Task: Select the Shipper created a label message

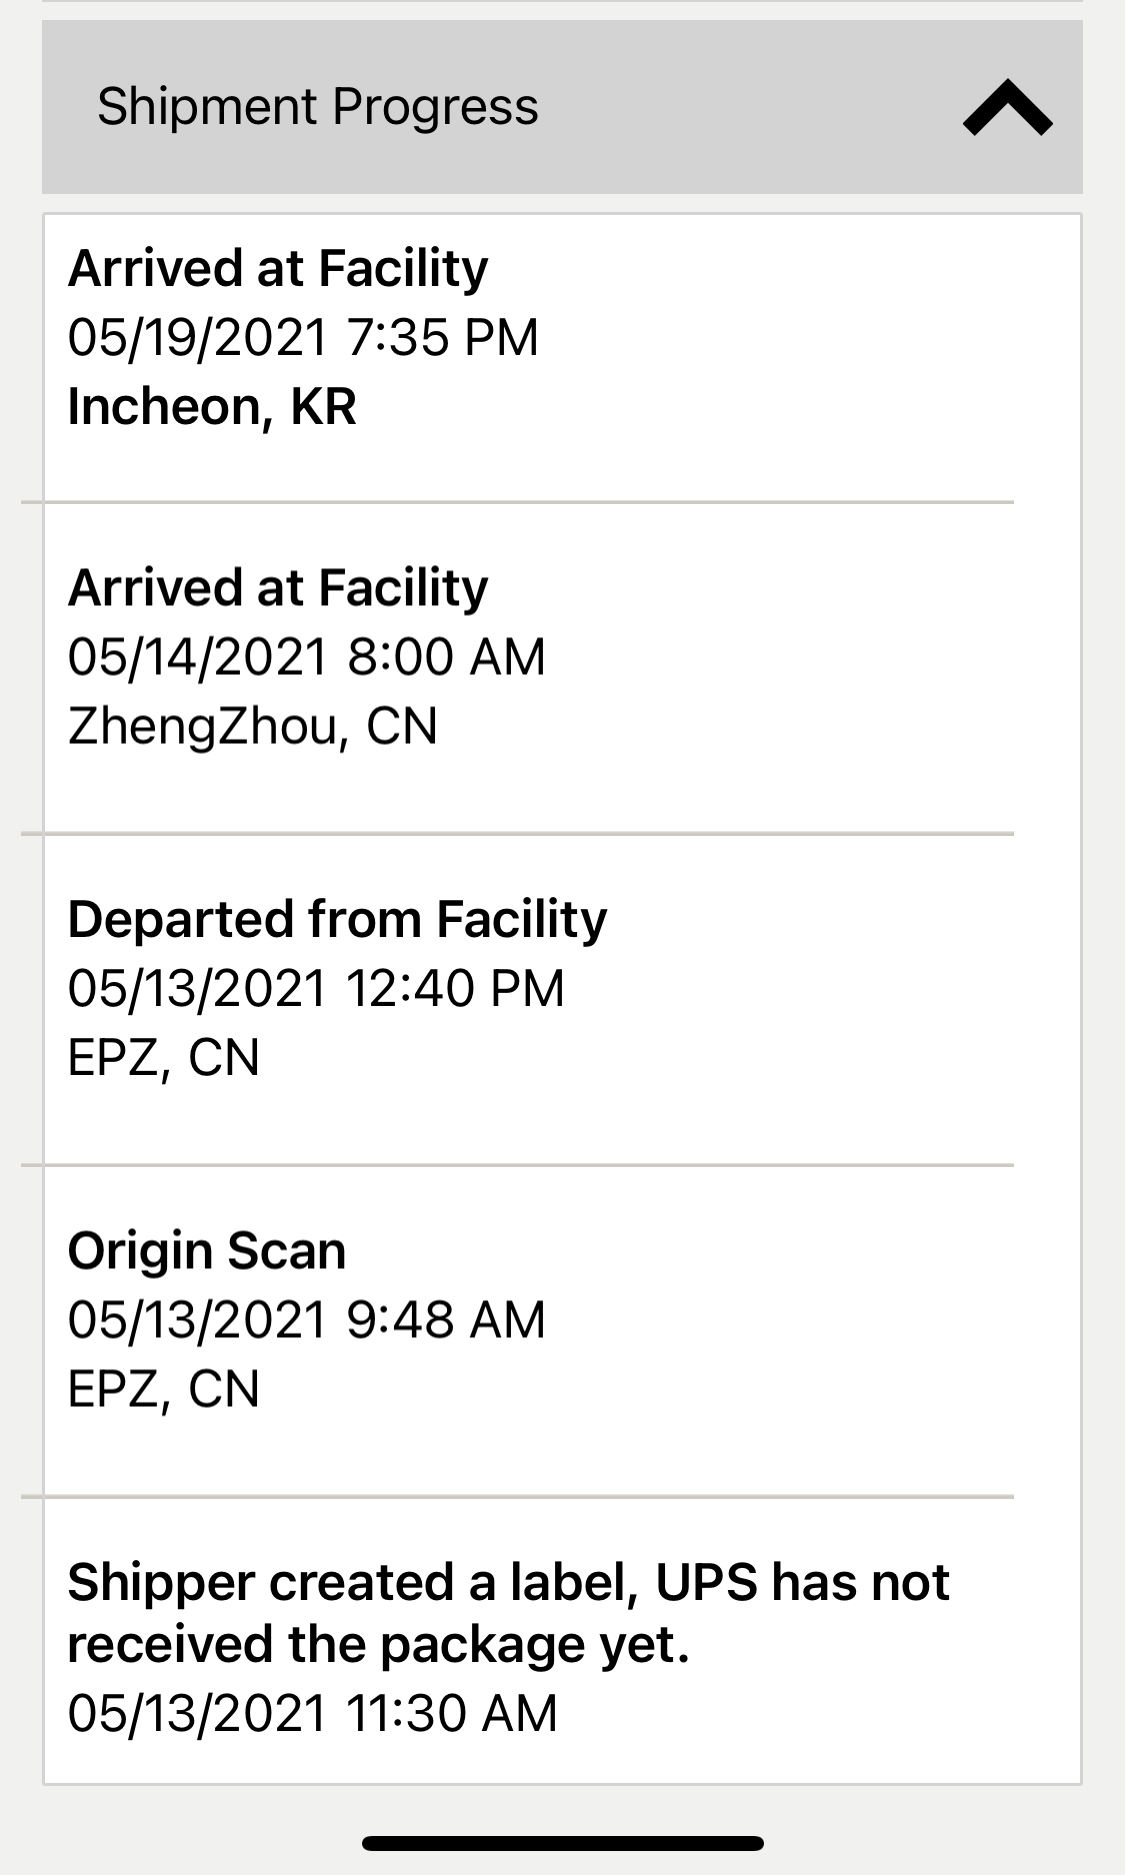Action: coord(508,1613)
